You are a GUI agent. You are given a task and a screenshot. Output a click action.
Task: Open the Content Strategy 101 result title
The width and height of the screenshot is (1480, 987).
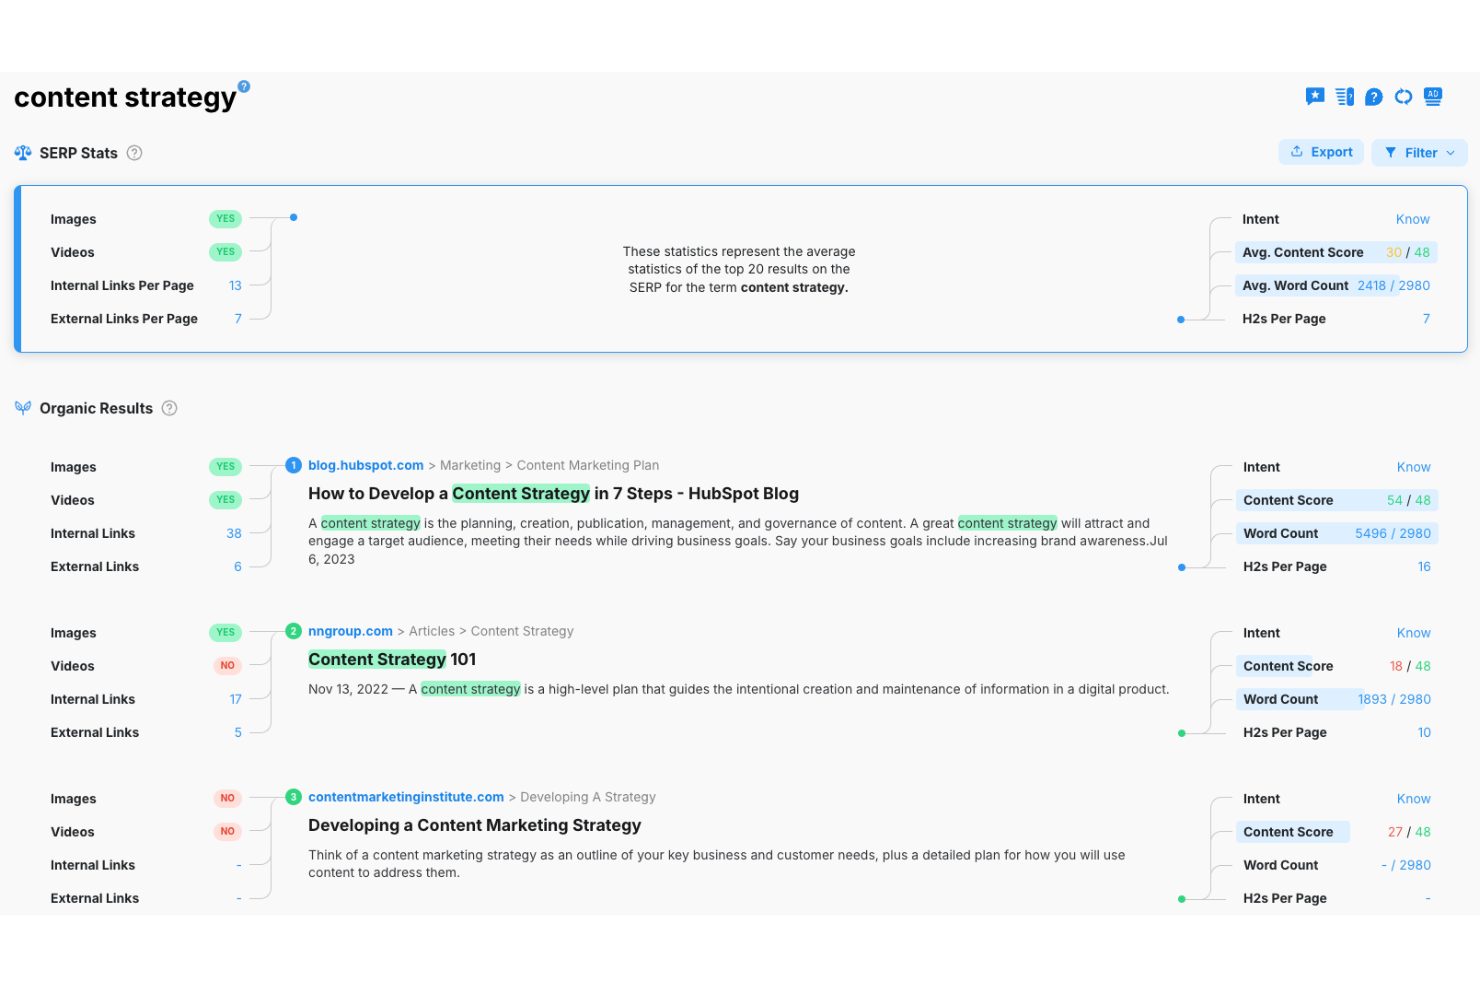391,659
